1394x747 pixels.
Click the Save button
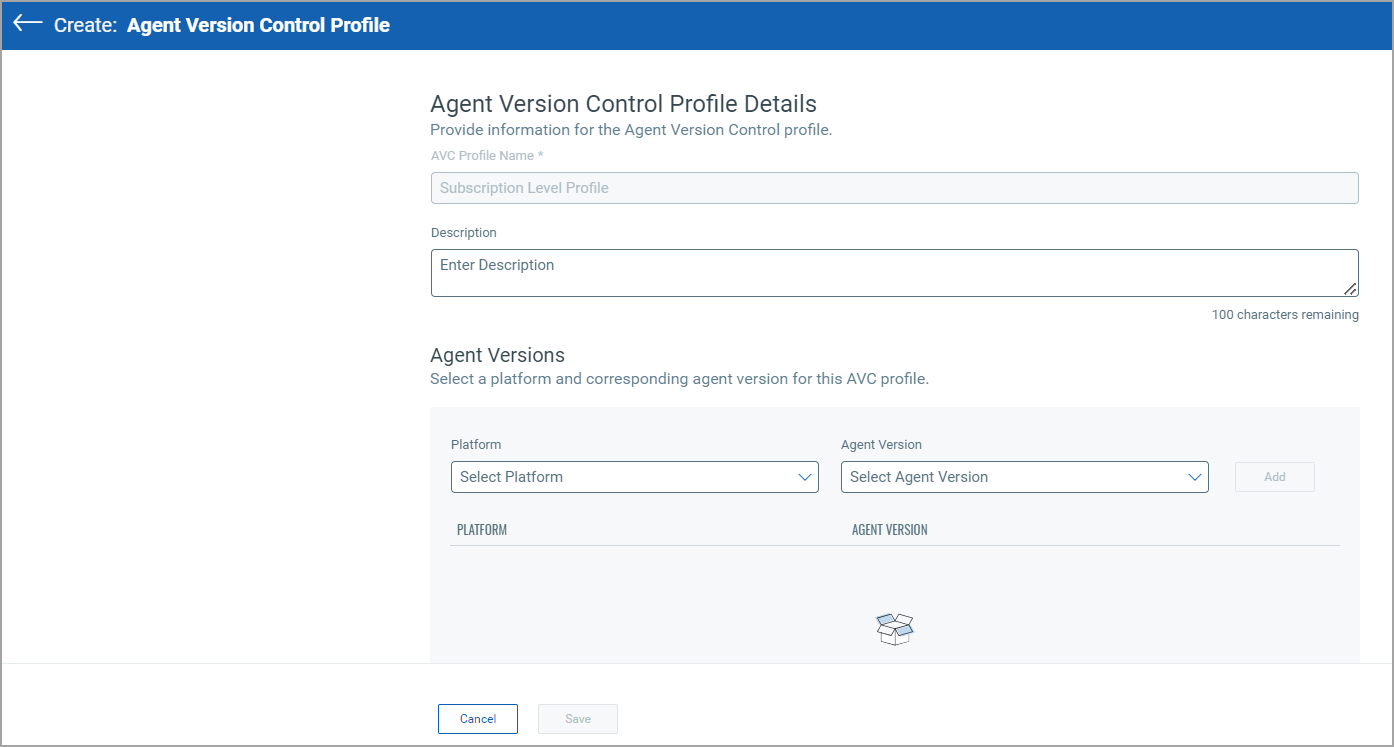(577, 718)
